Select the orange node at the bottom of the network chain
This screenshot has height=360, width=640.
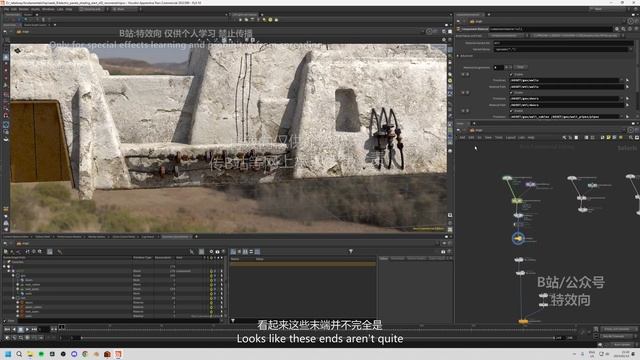pyautogui.click(x=523, y=322)
